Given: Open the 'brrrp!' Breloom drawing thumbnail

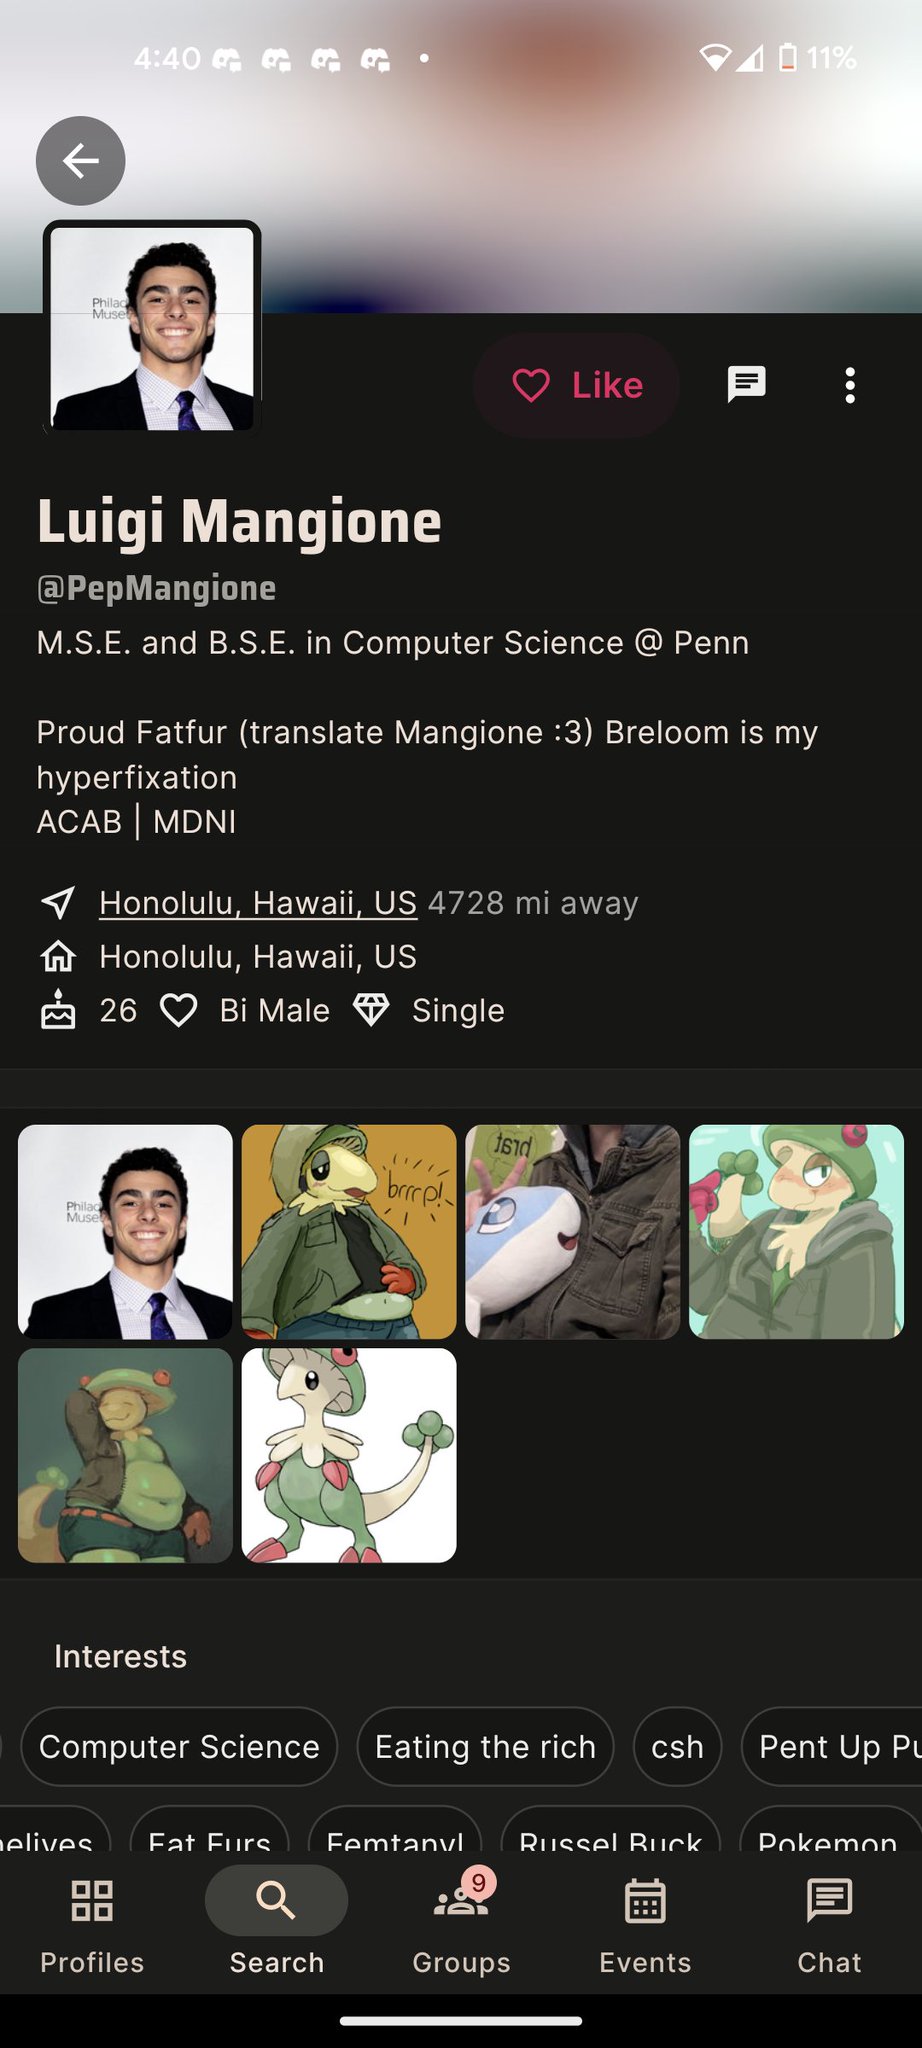Looking at the screenshot, I should click(x=349, y=1232).
